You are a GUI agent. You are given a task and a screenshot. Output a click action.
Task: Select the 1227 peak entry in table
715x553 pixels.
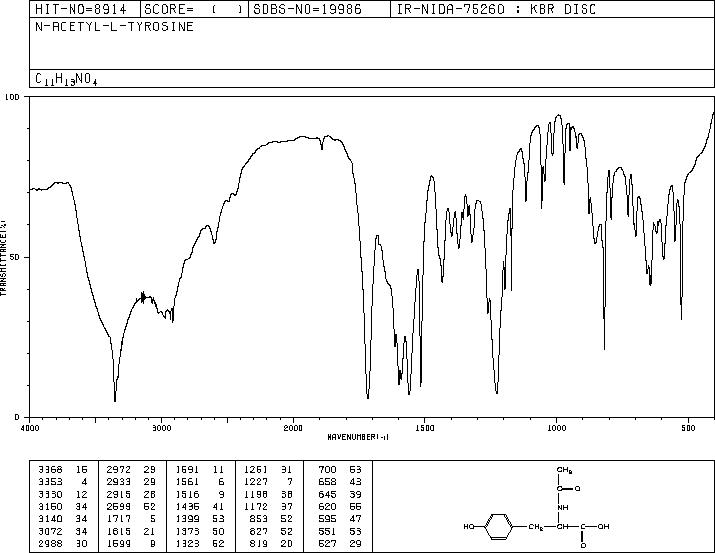click(268, 482)
